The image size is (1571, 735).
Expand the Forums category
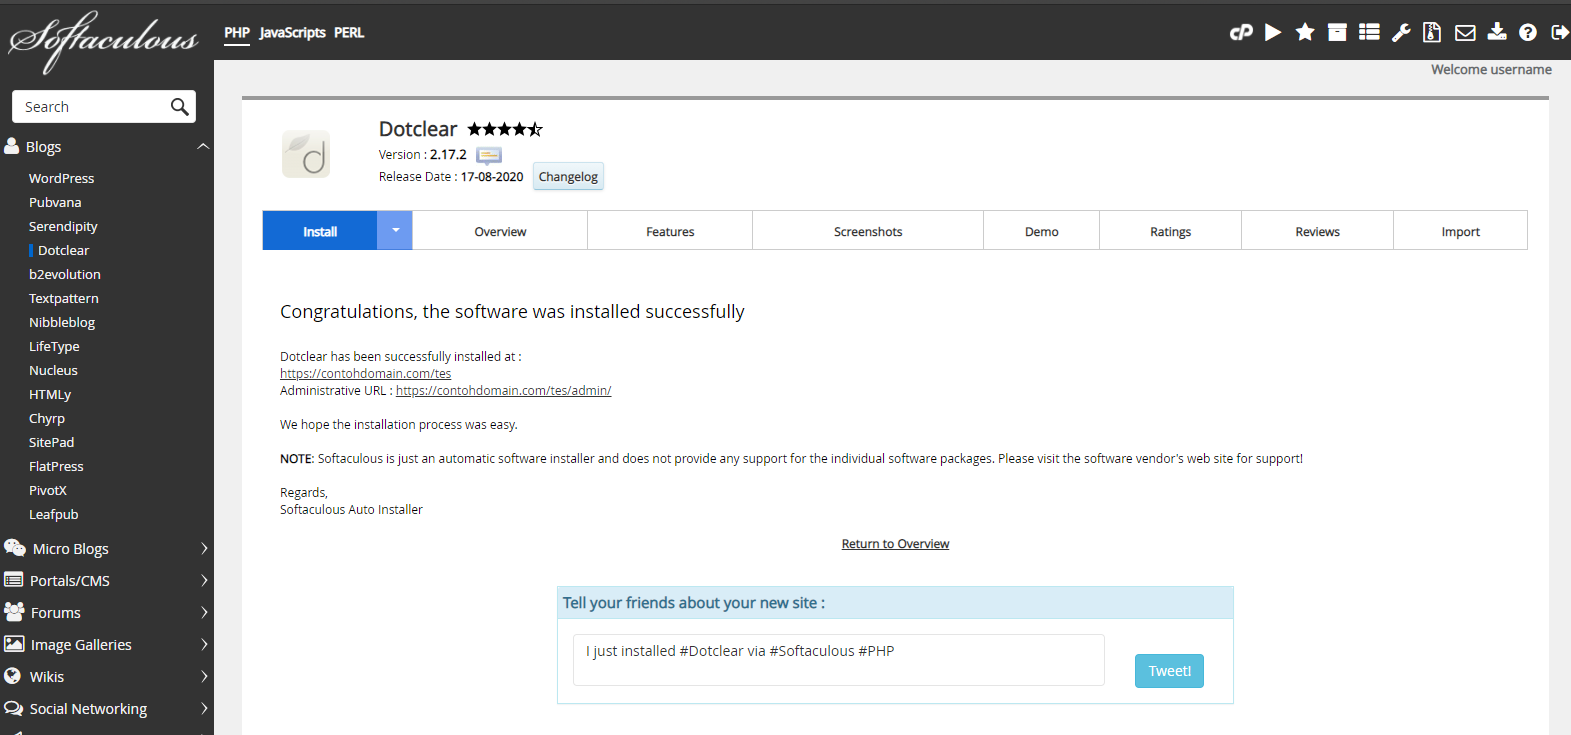click(203, 613)
